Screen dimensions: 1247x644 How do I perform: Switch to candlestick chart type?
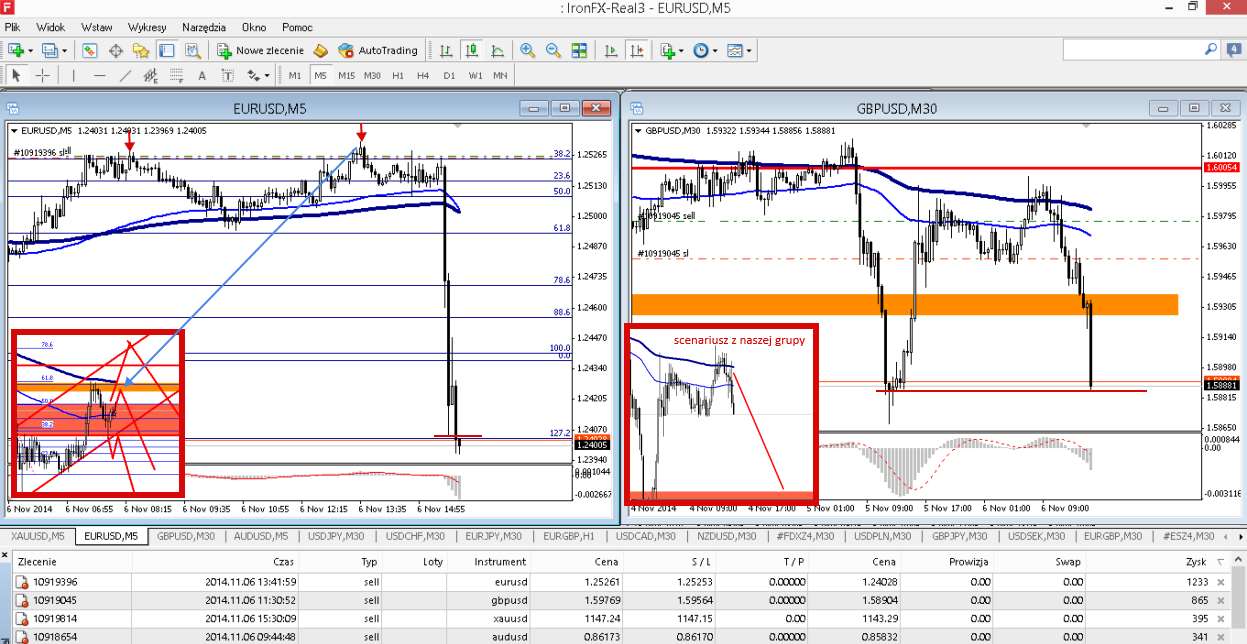coord(471,50)
